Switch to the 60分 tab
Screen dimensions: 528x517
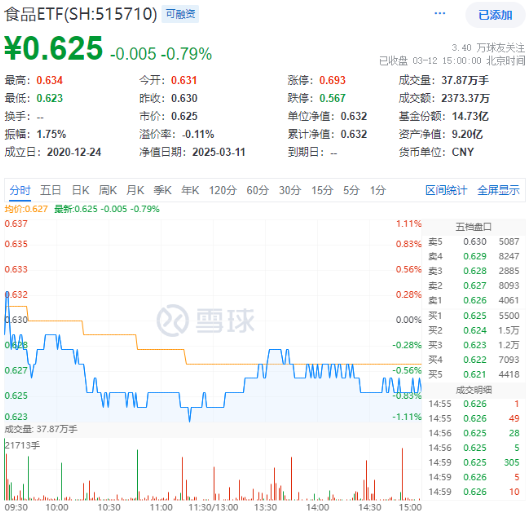pyautogui.click(x=258, y=190)
